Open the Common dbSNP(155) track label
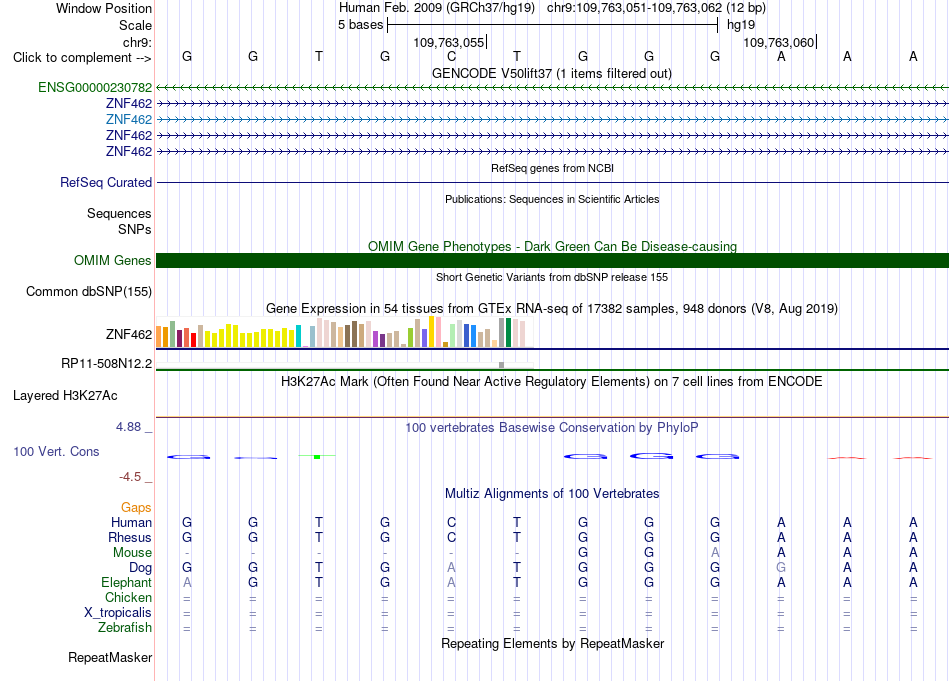This screenshot has height=681, width=950. 89,291
